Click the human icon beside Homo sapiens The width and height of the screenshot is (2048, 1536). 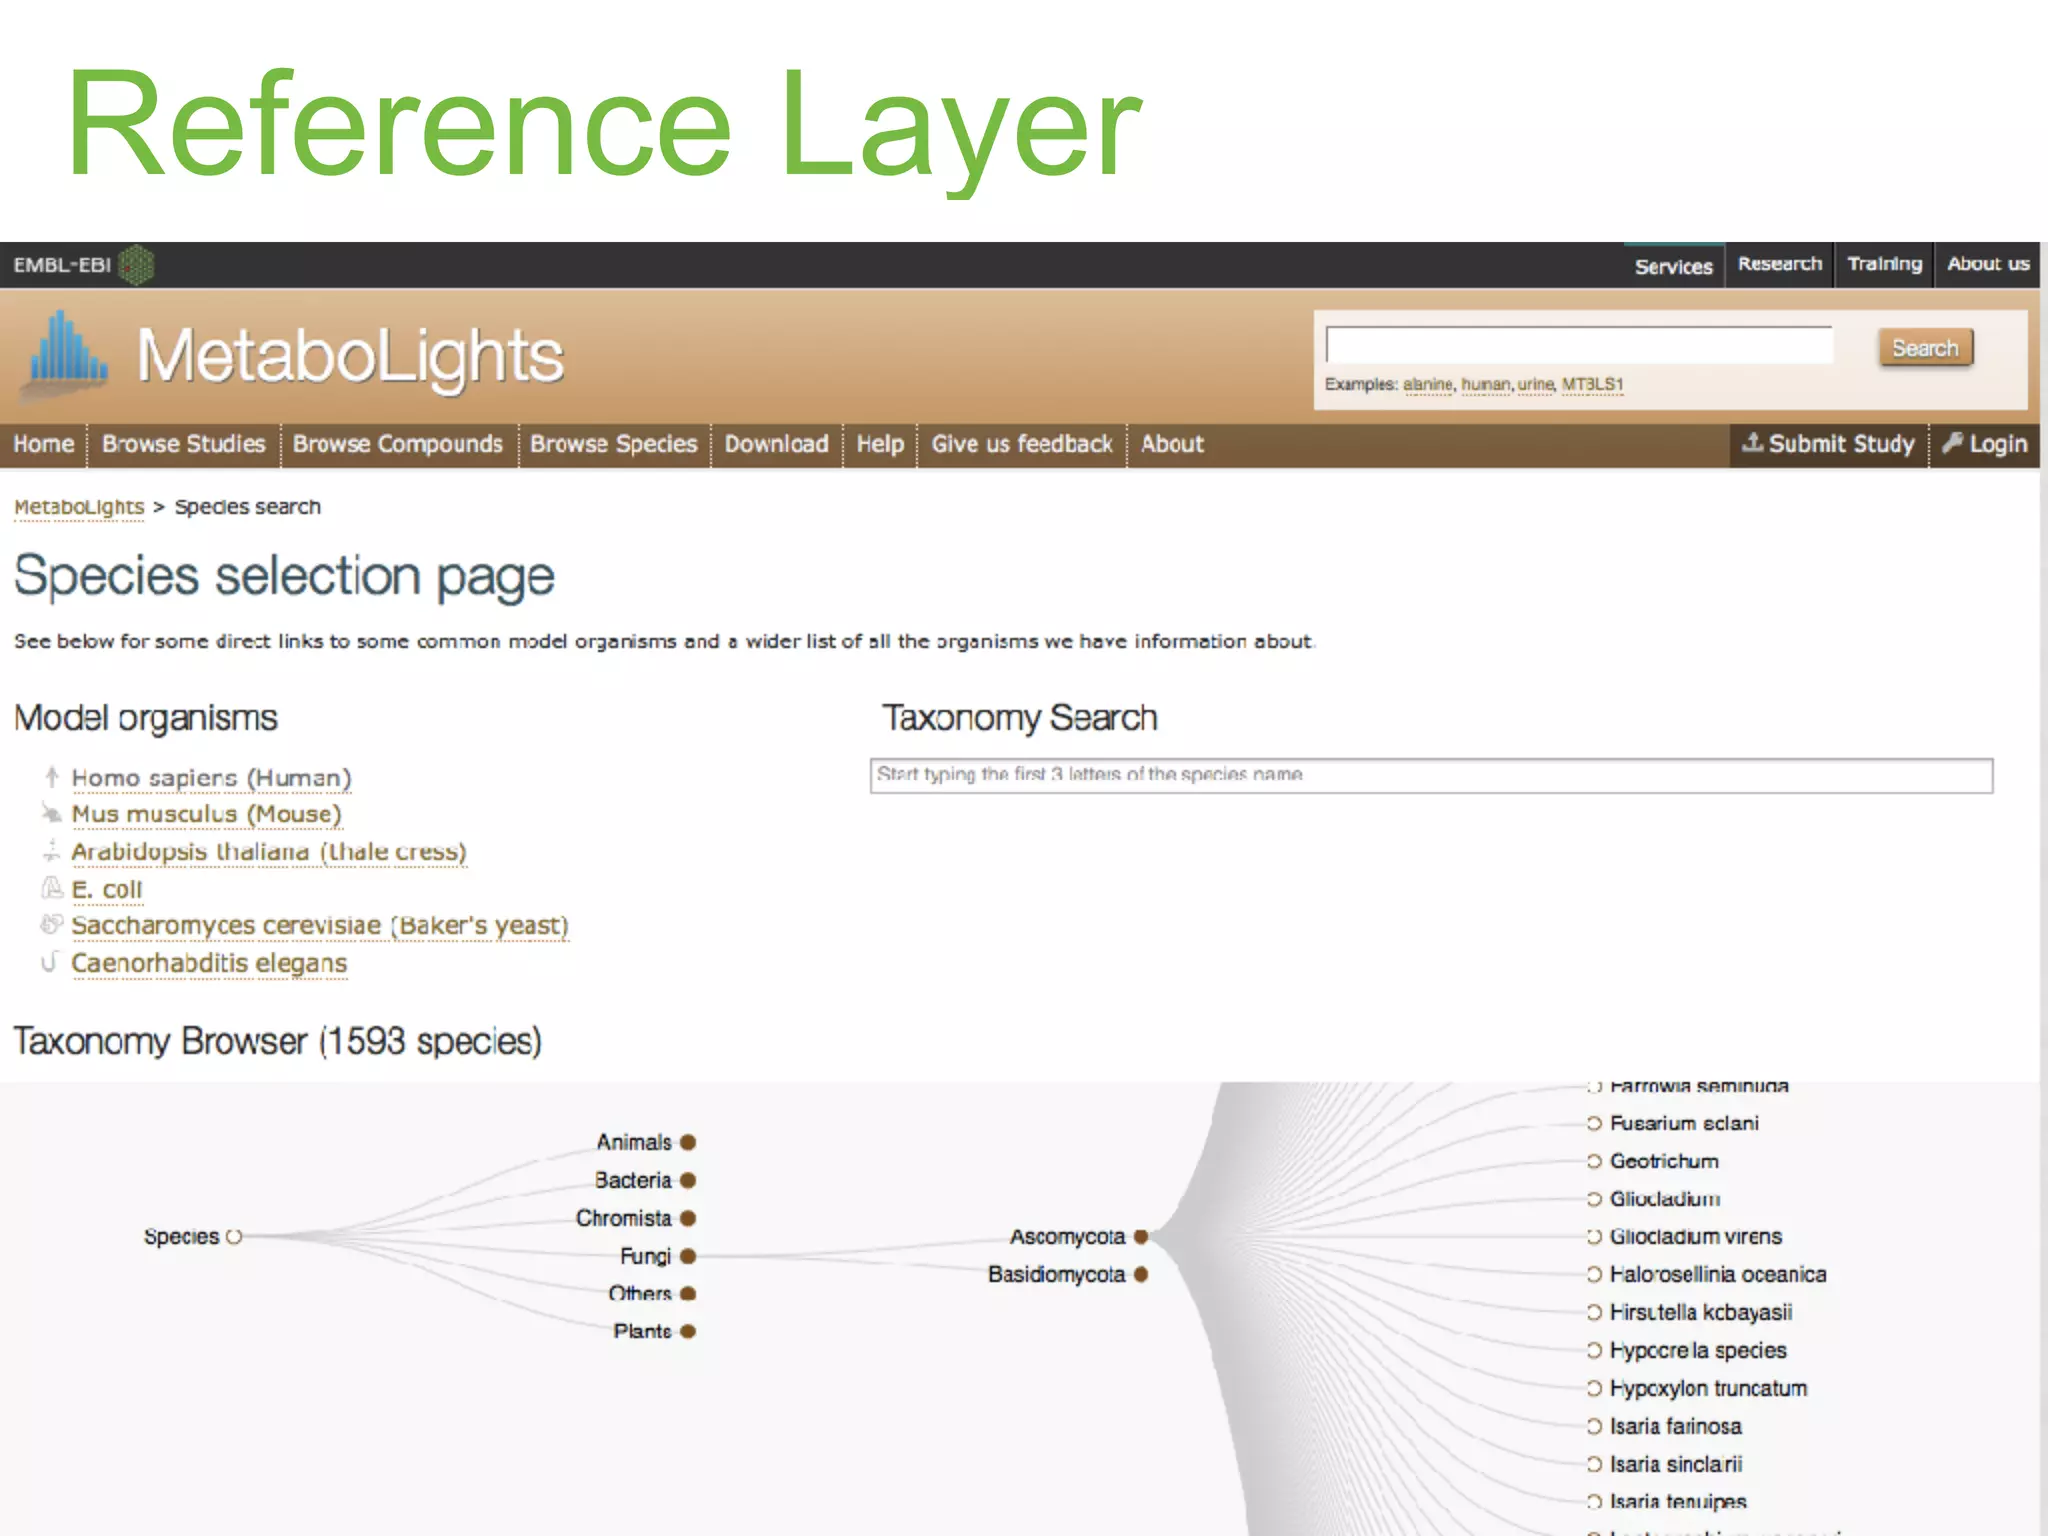(x=52, y=777)
